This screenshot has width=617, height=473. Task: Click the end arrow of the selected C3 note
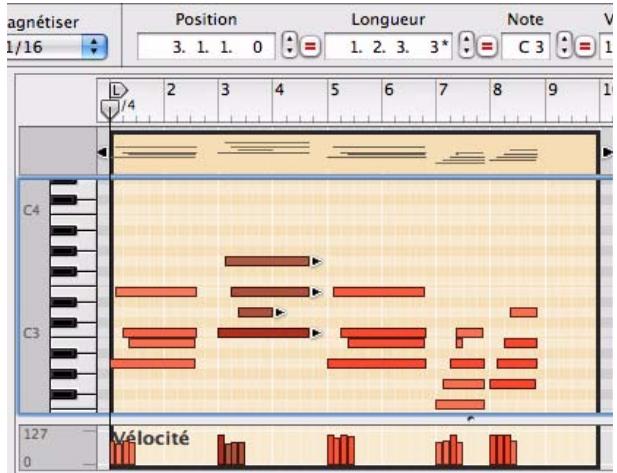[316, 333]
